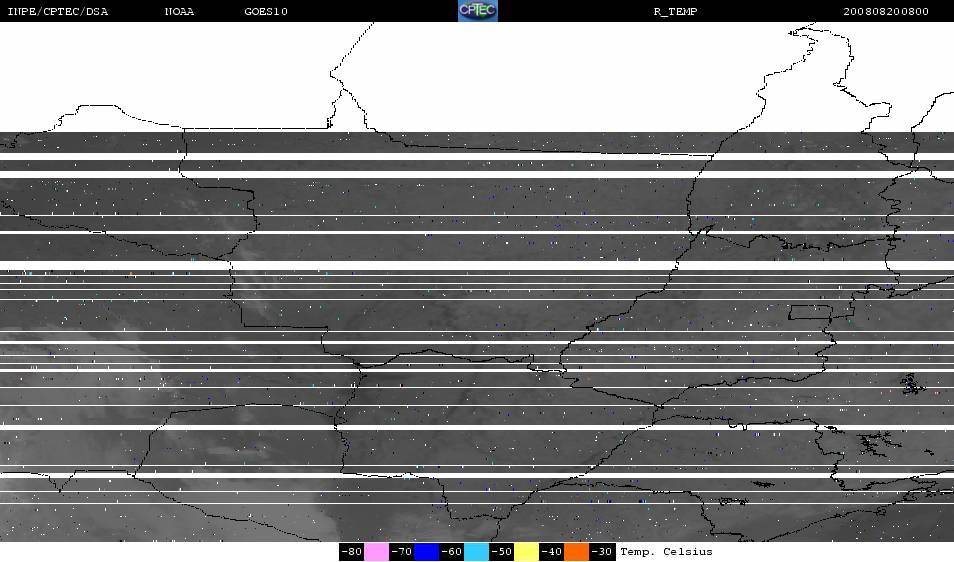Click the dark blue legend swatch
The height and width of the screenshot is (562, 954).
pos(427,552)
